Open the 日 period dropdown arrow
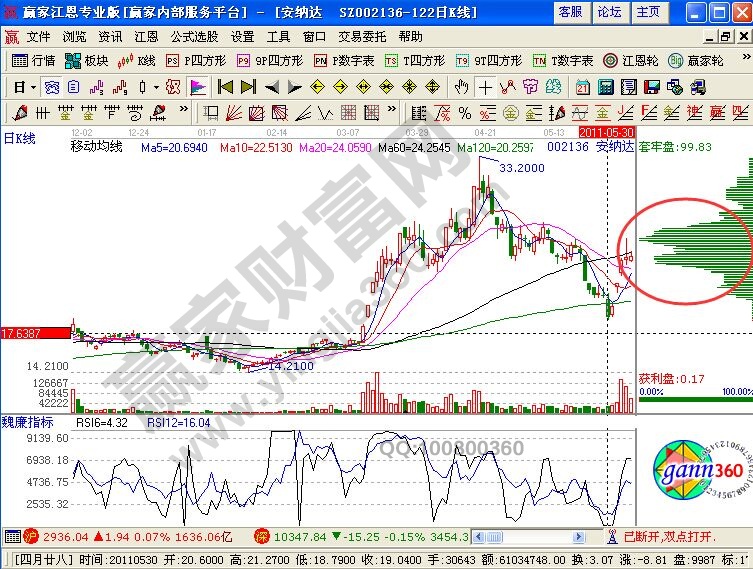Viewport: 753px width, 569px height. click(x=33, y=86)
